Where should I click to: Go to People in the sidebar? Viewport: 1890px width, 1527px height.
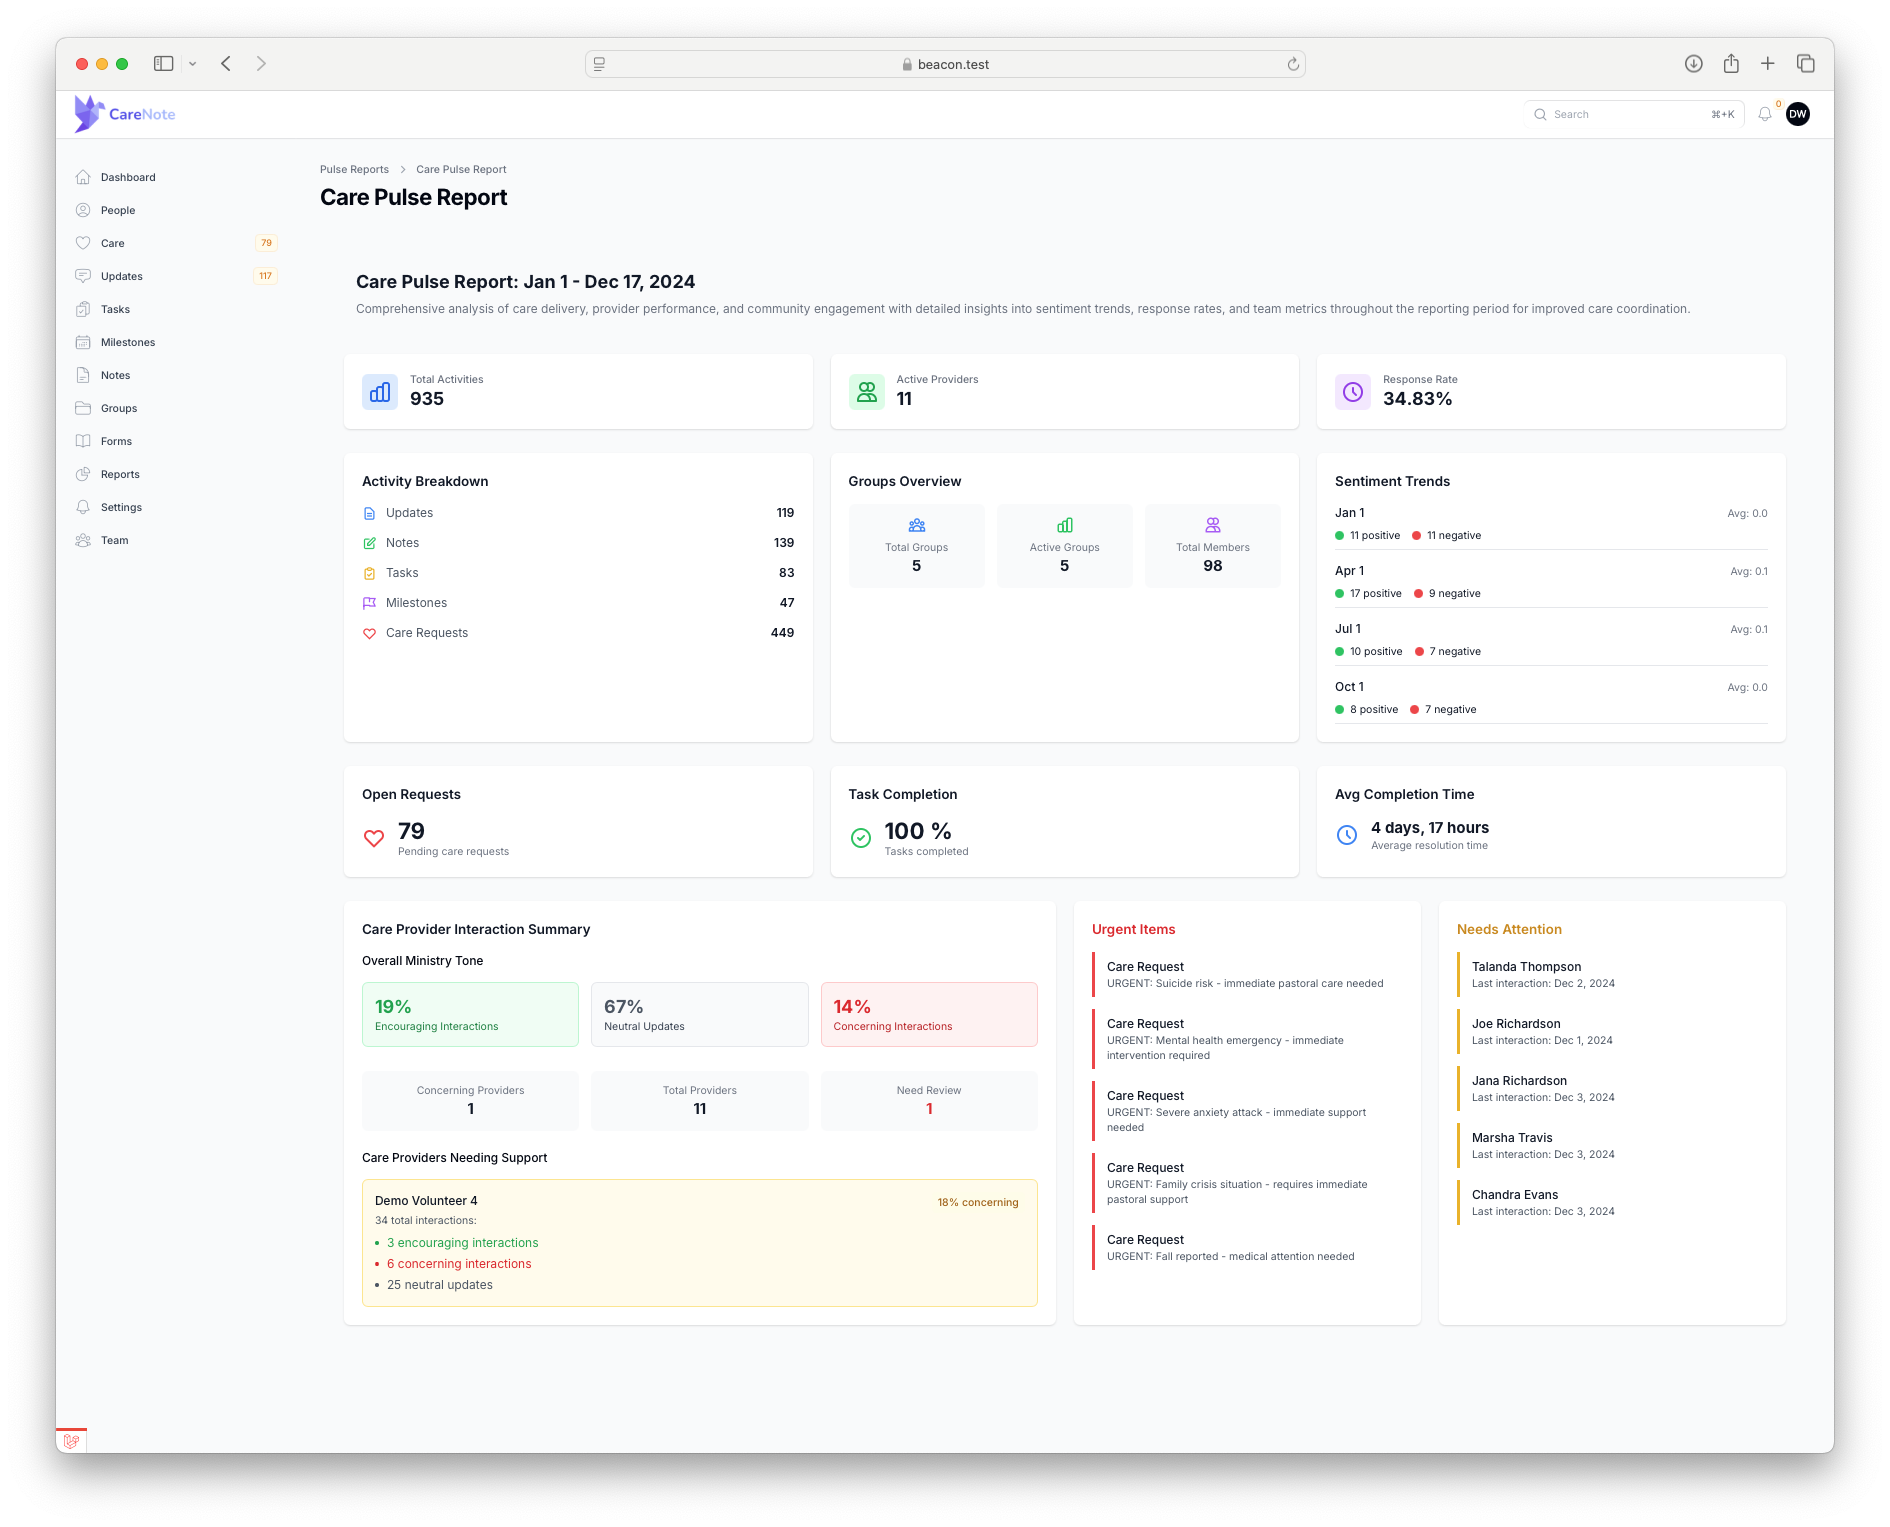pyautogui.click(x=118, y=210)
